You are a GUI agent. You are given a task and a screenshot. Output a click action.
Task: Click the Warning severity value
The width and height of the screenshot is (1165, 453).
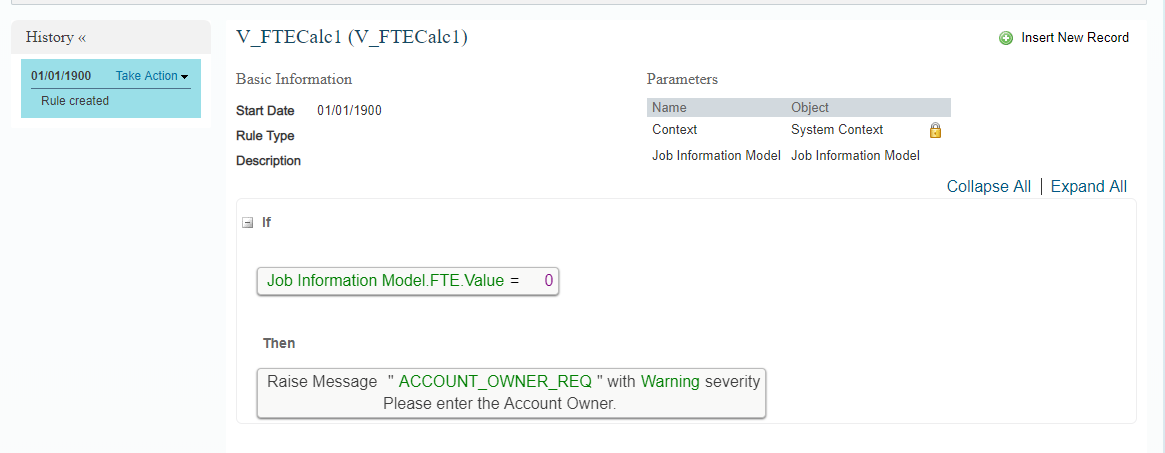click(x=670, y=382)
